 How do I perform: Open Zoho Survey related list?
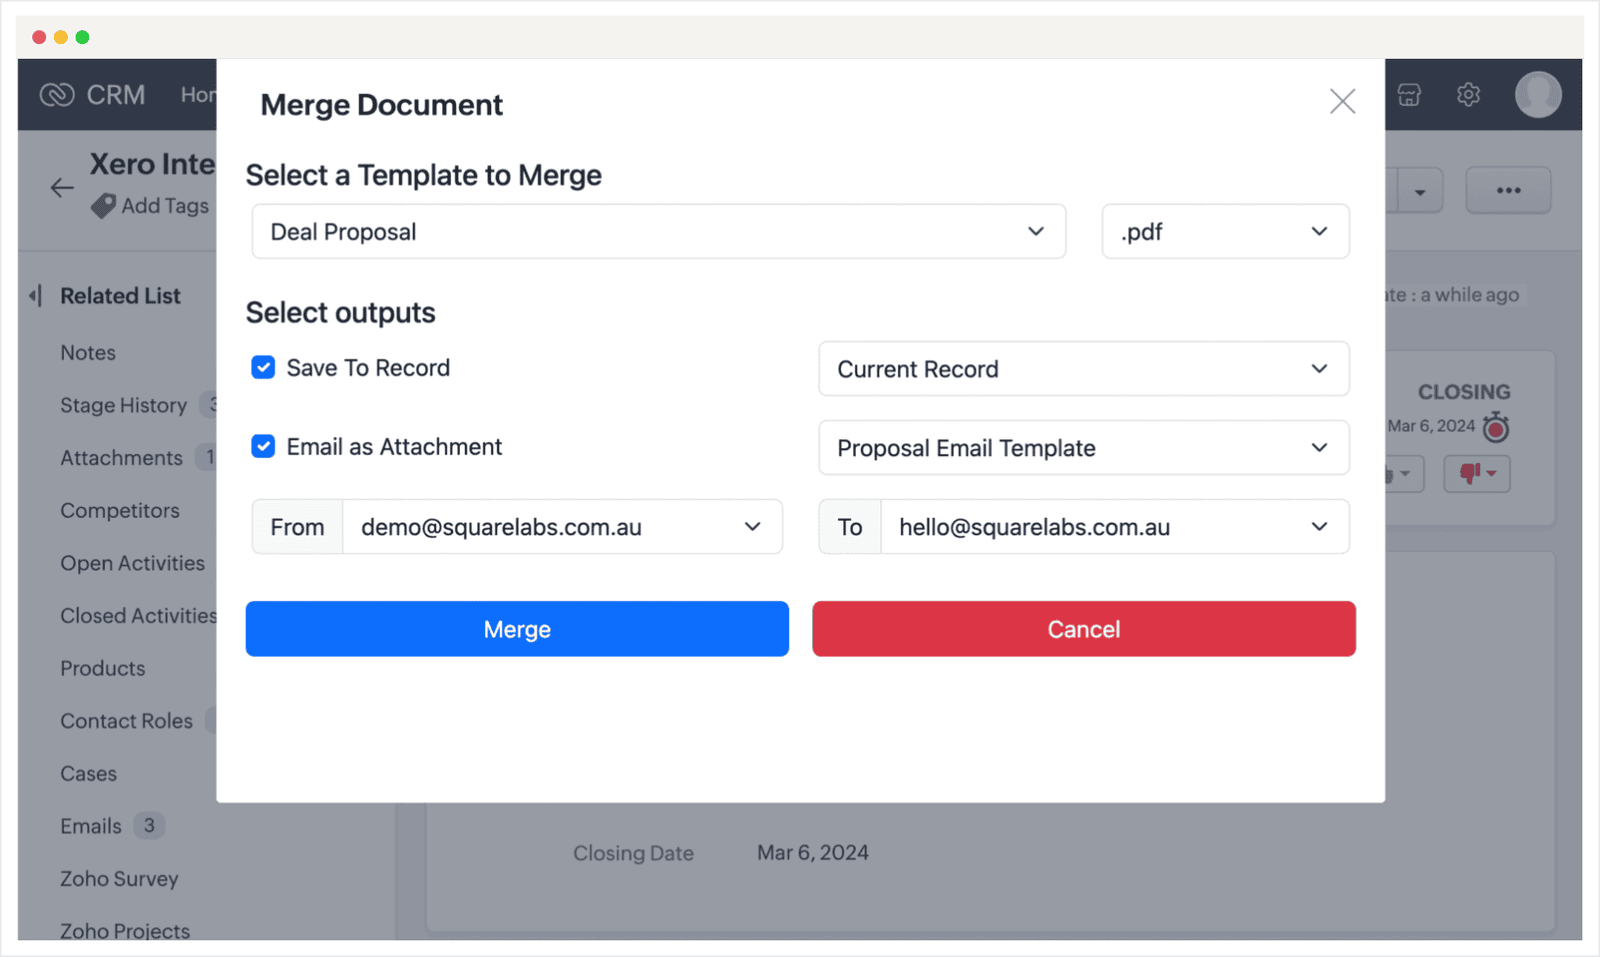(119, 879)
